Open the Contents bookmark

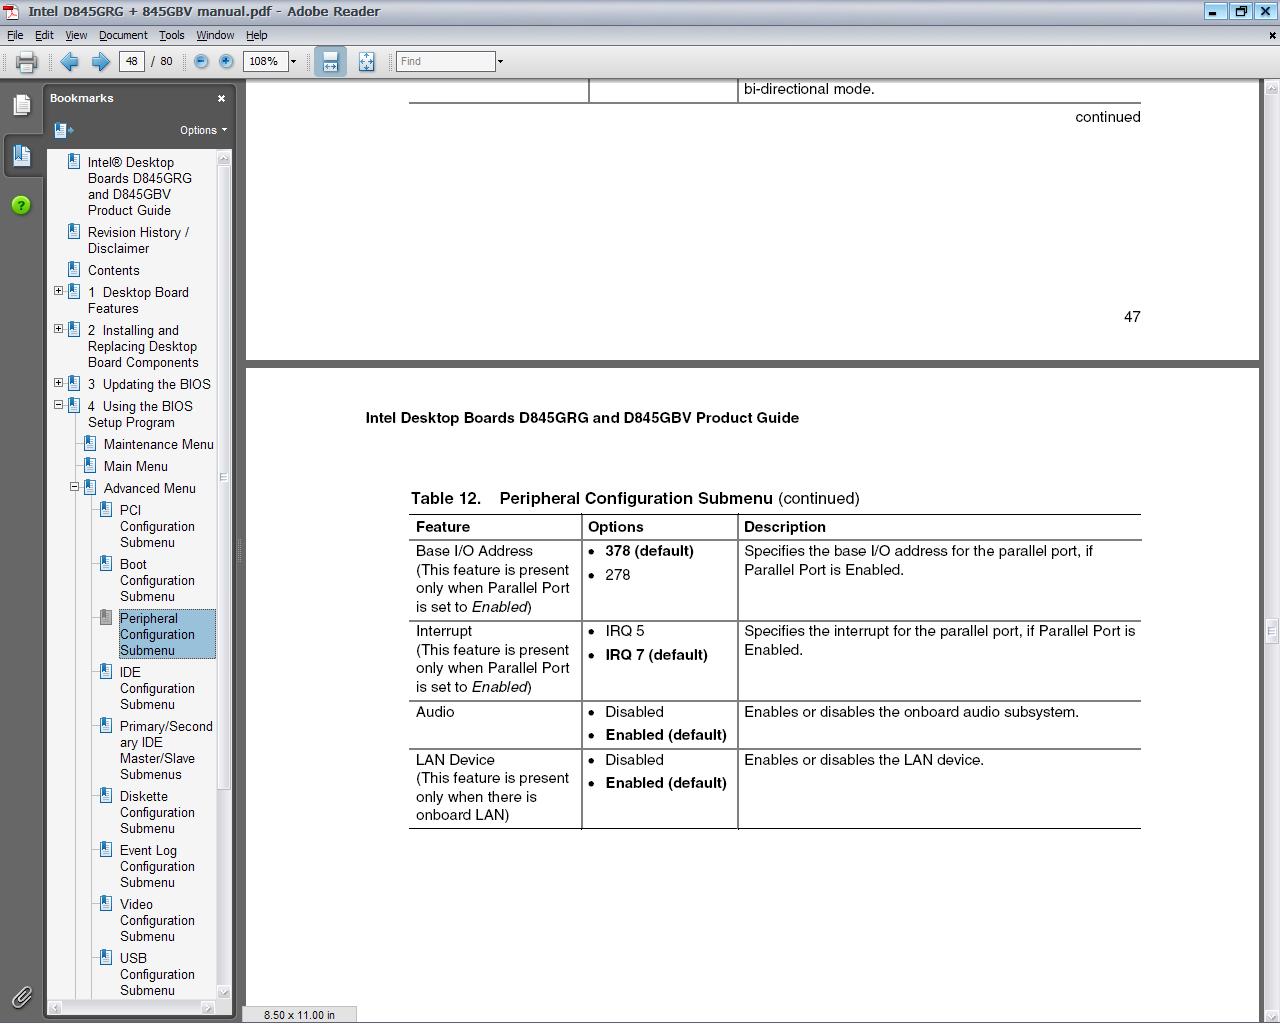click(113, 270)
